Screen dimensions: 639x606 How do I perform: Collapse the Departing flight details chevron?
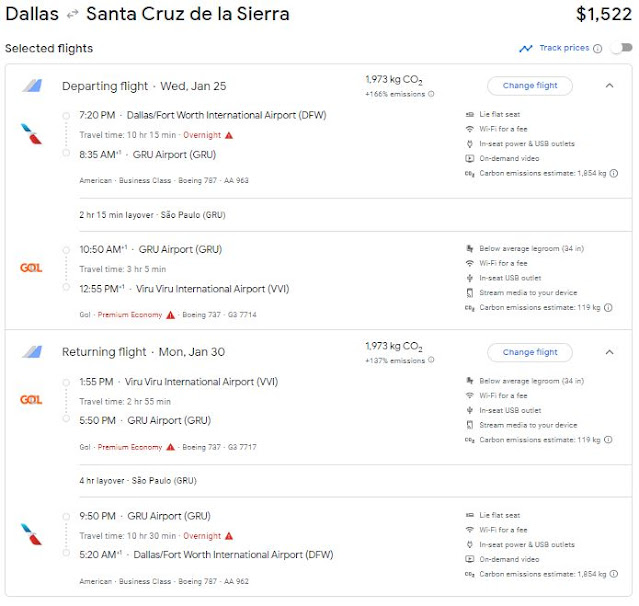click(x=610, y=86)
